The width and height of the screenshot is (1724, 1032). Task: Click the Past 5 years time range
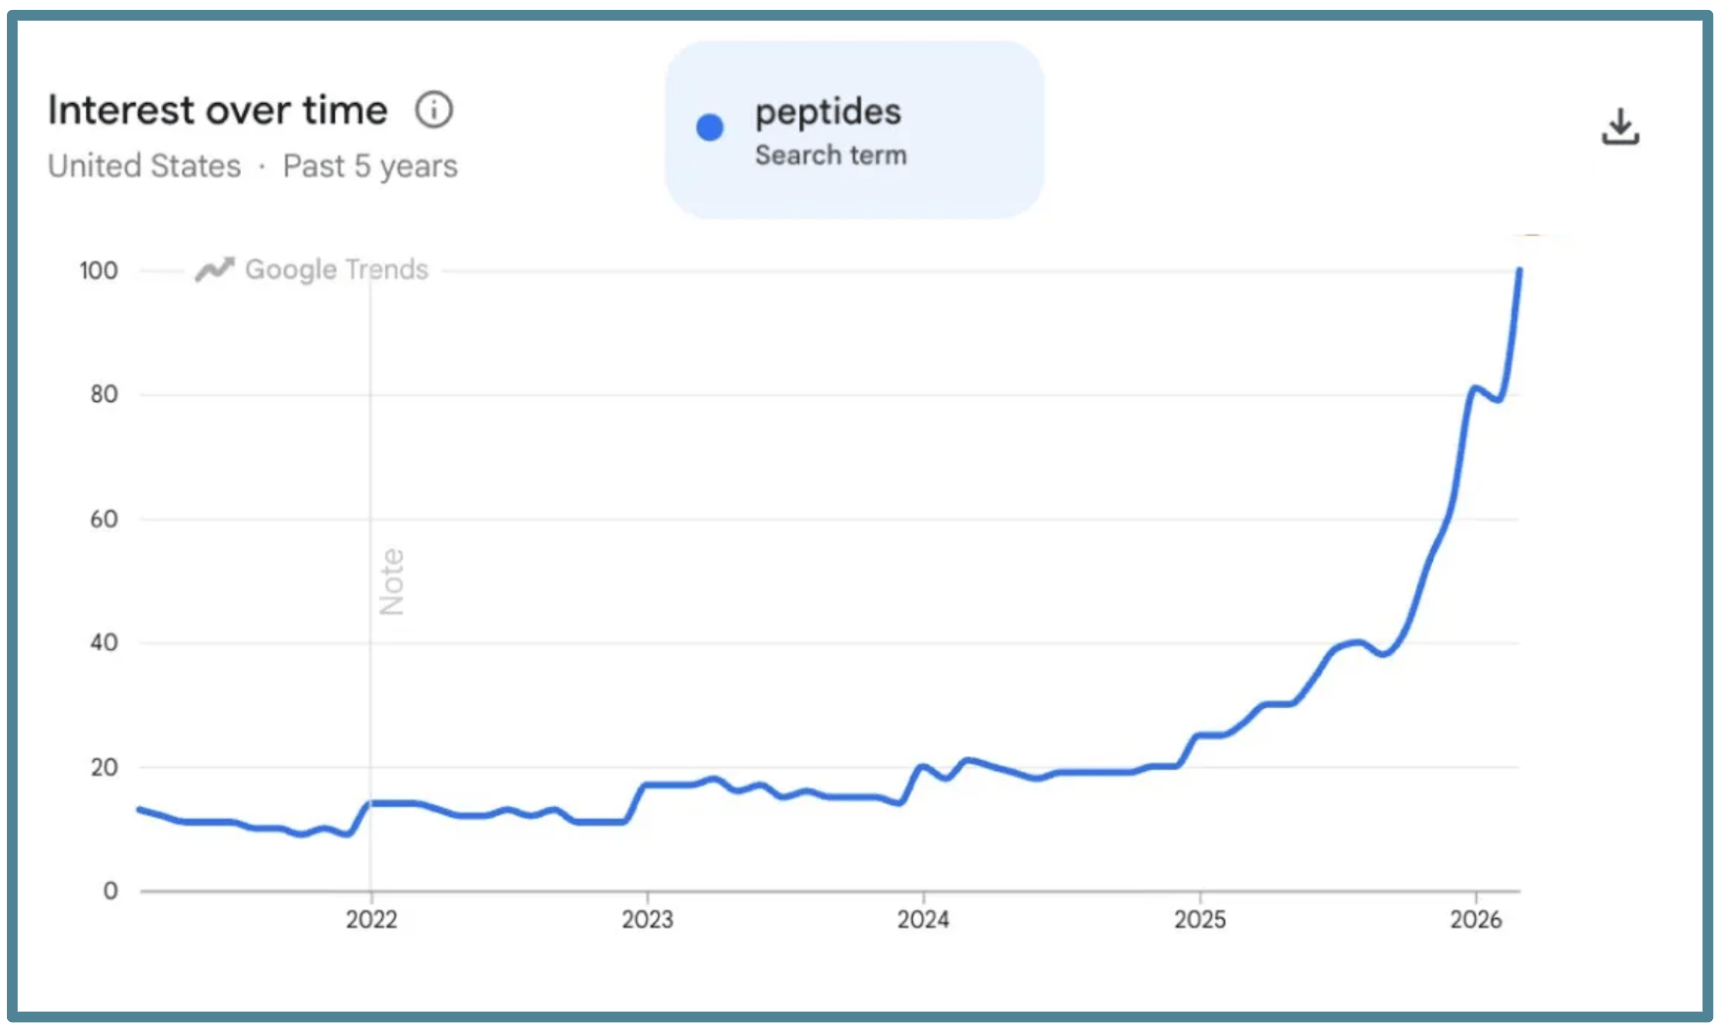coord(370,166)
